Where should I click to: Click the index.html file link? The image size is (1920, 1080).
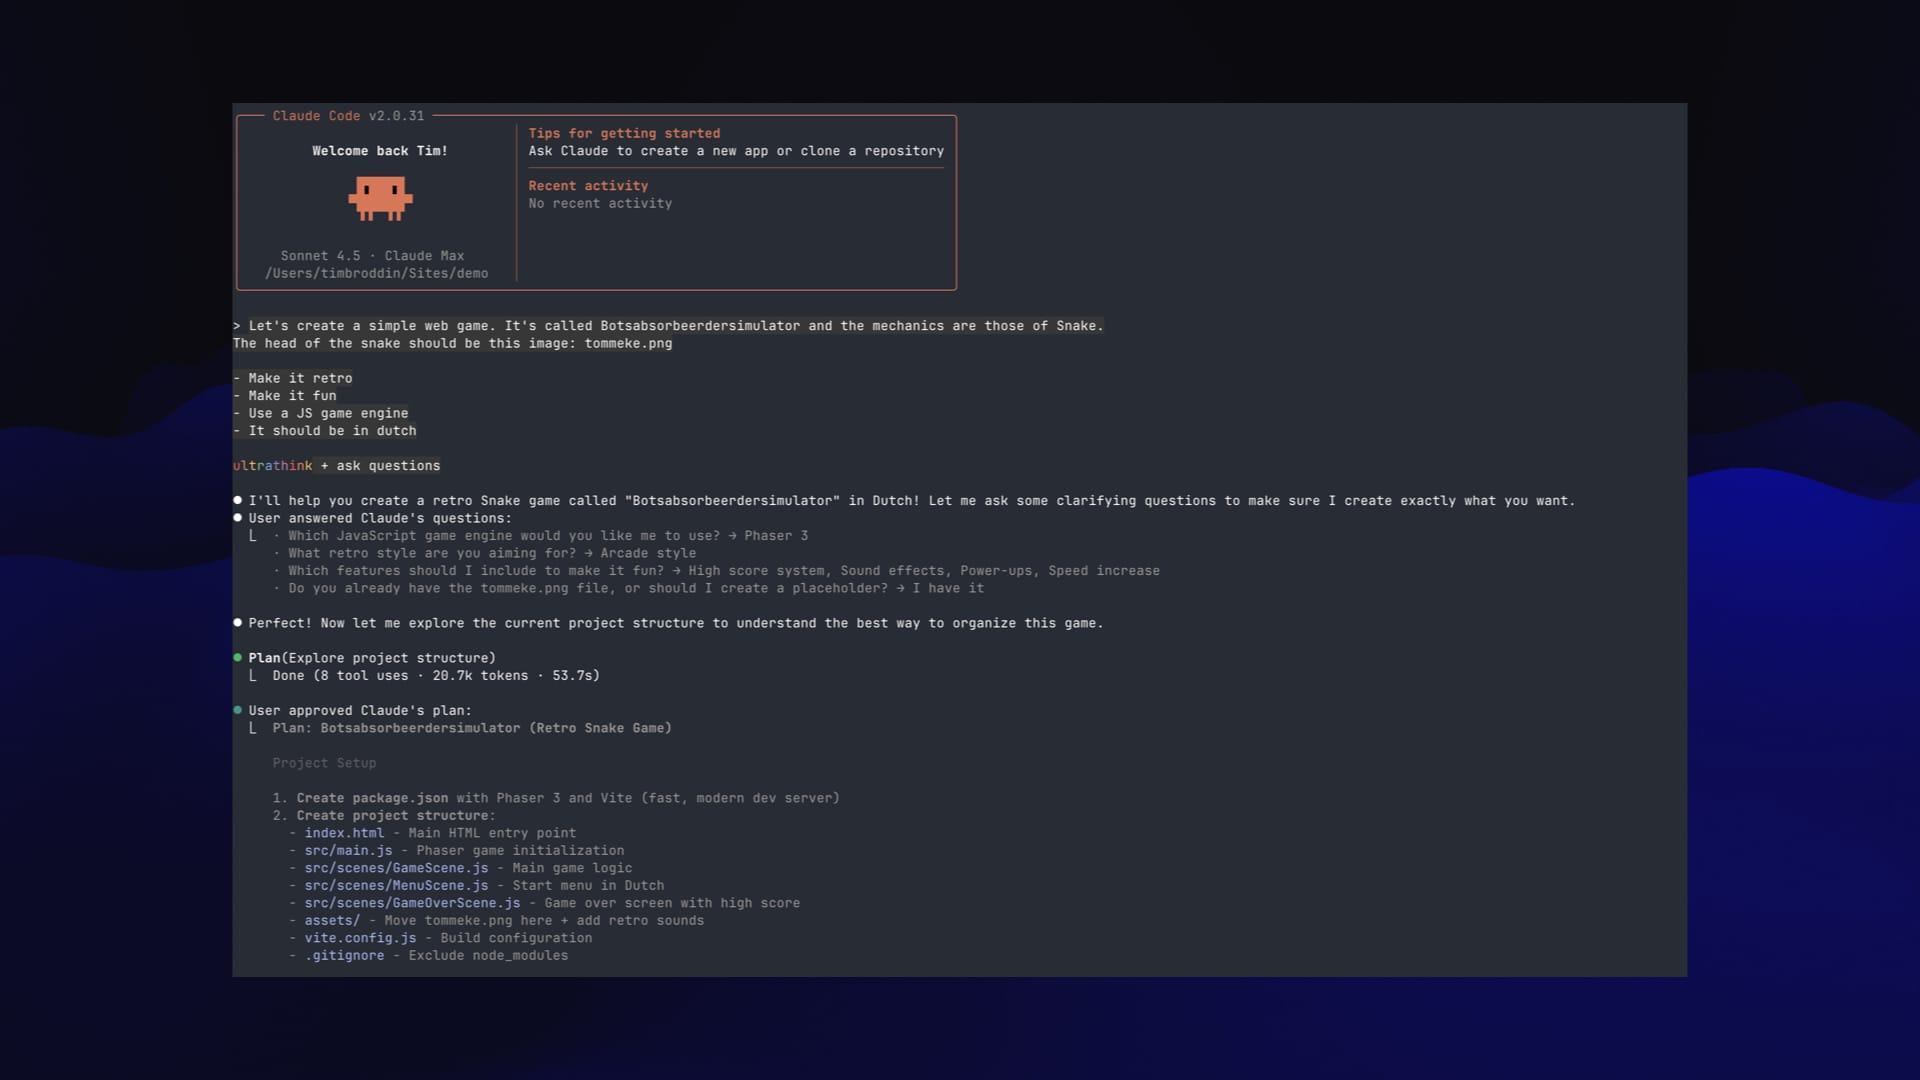pos(344,833)
